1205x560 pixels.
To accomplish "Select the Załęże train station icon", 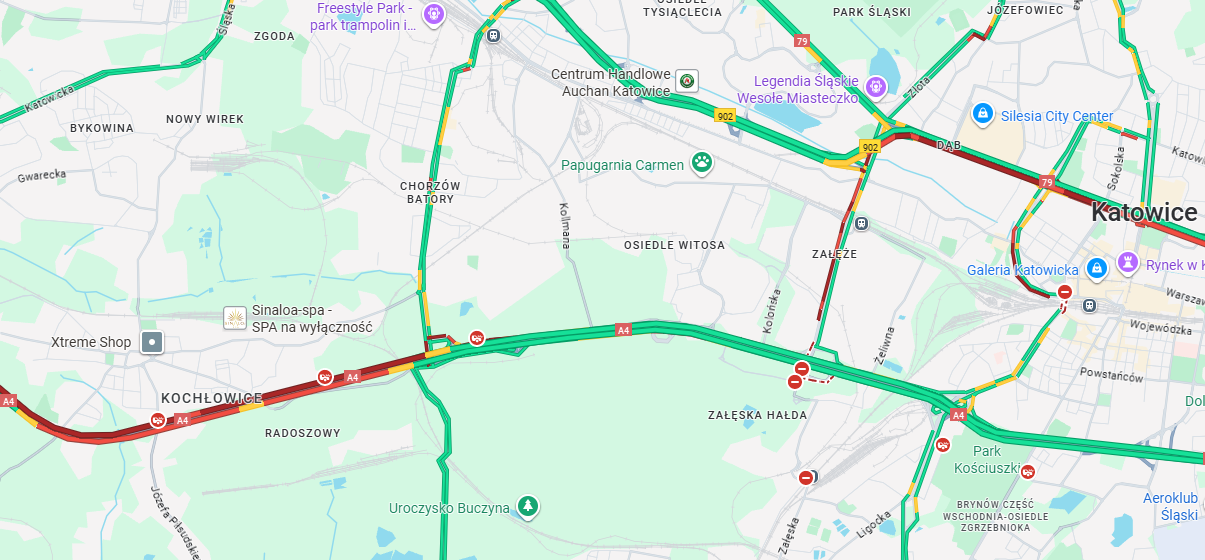I will 862,223.
